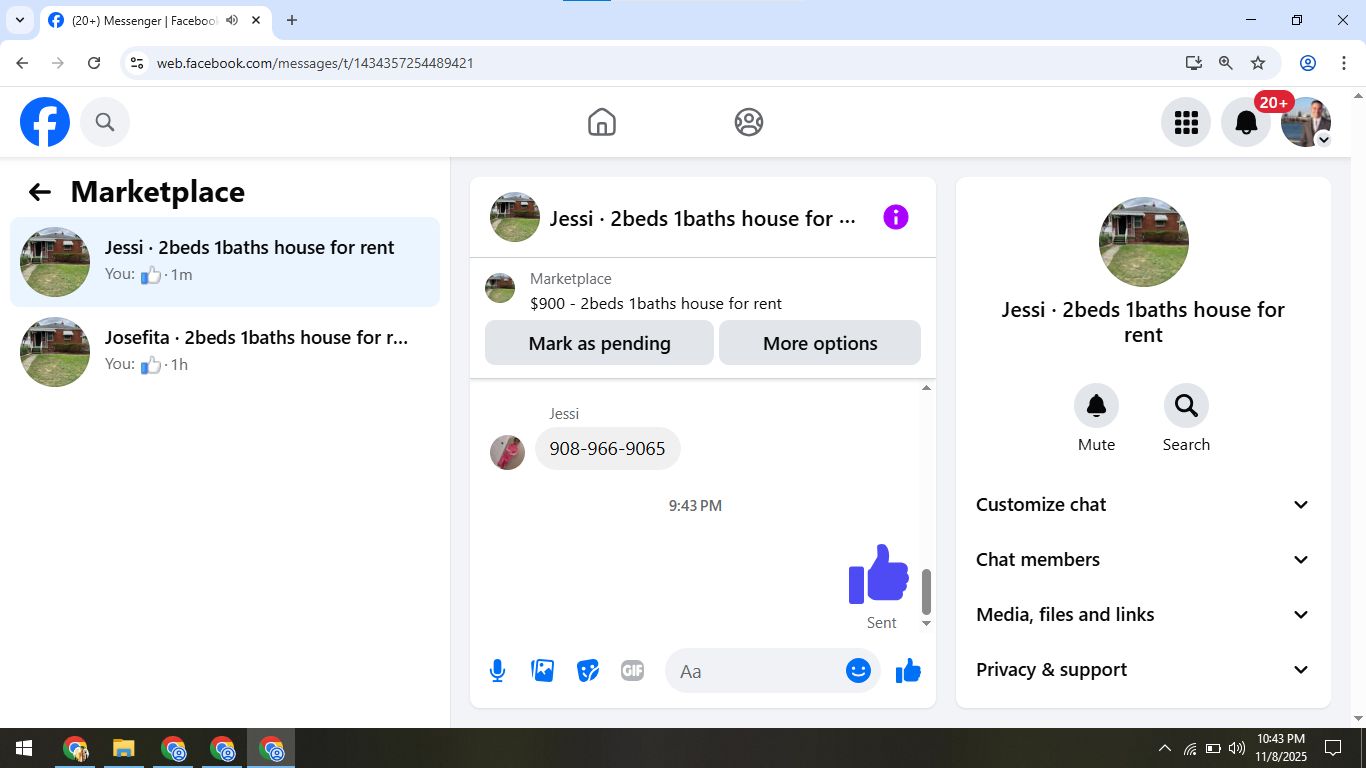Screen dimensions: 1366x768
Task: Expand Chat members section
Action: click(1143, 560)
